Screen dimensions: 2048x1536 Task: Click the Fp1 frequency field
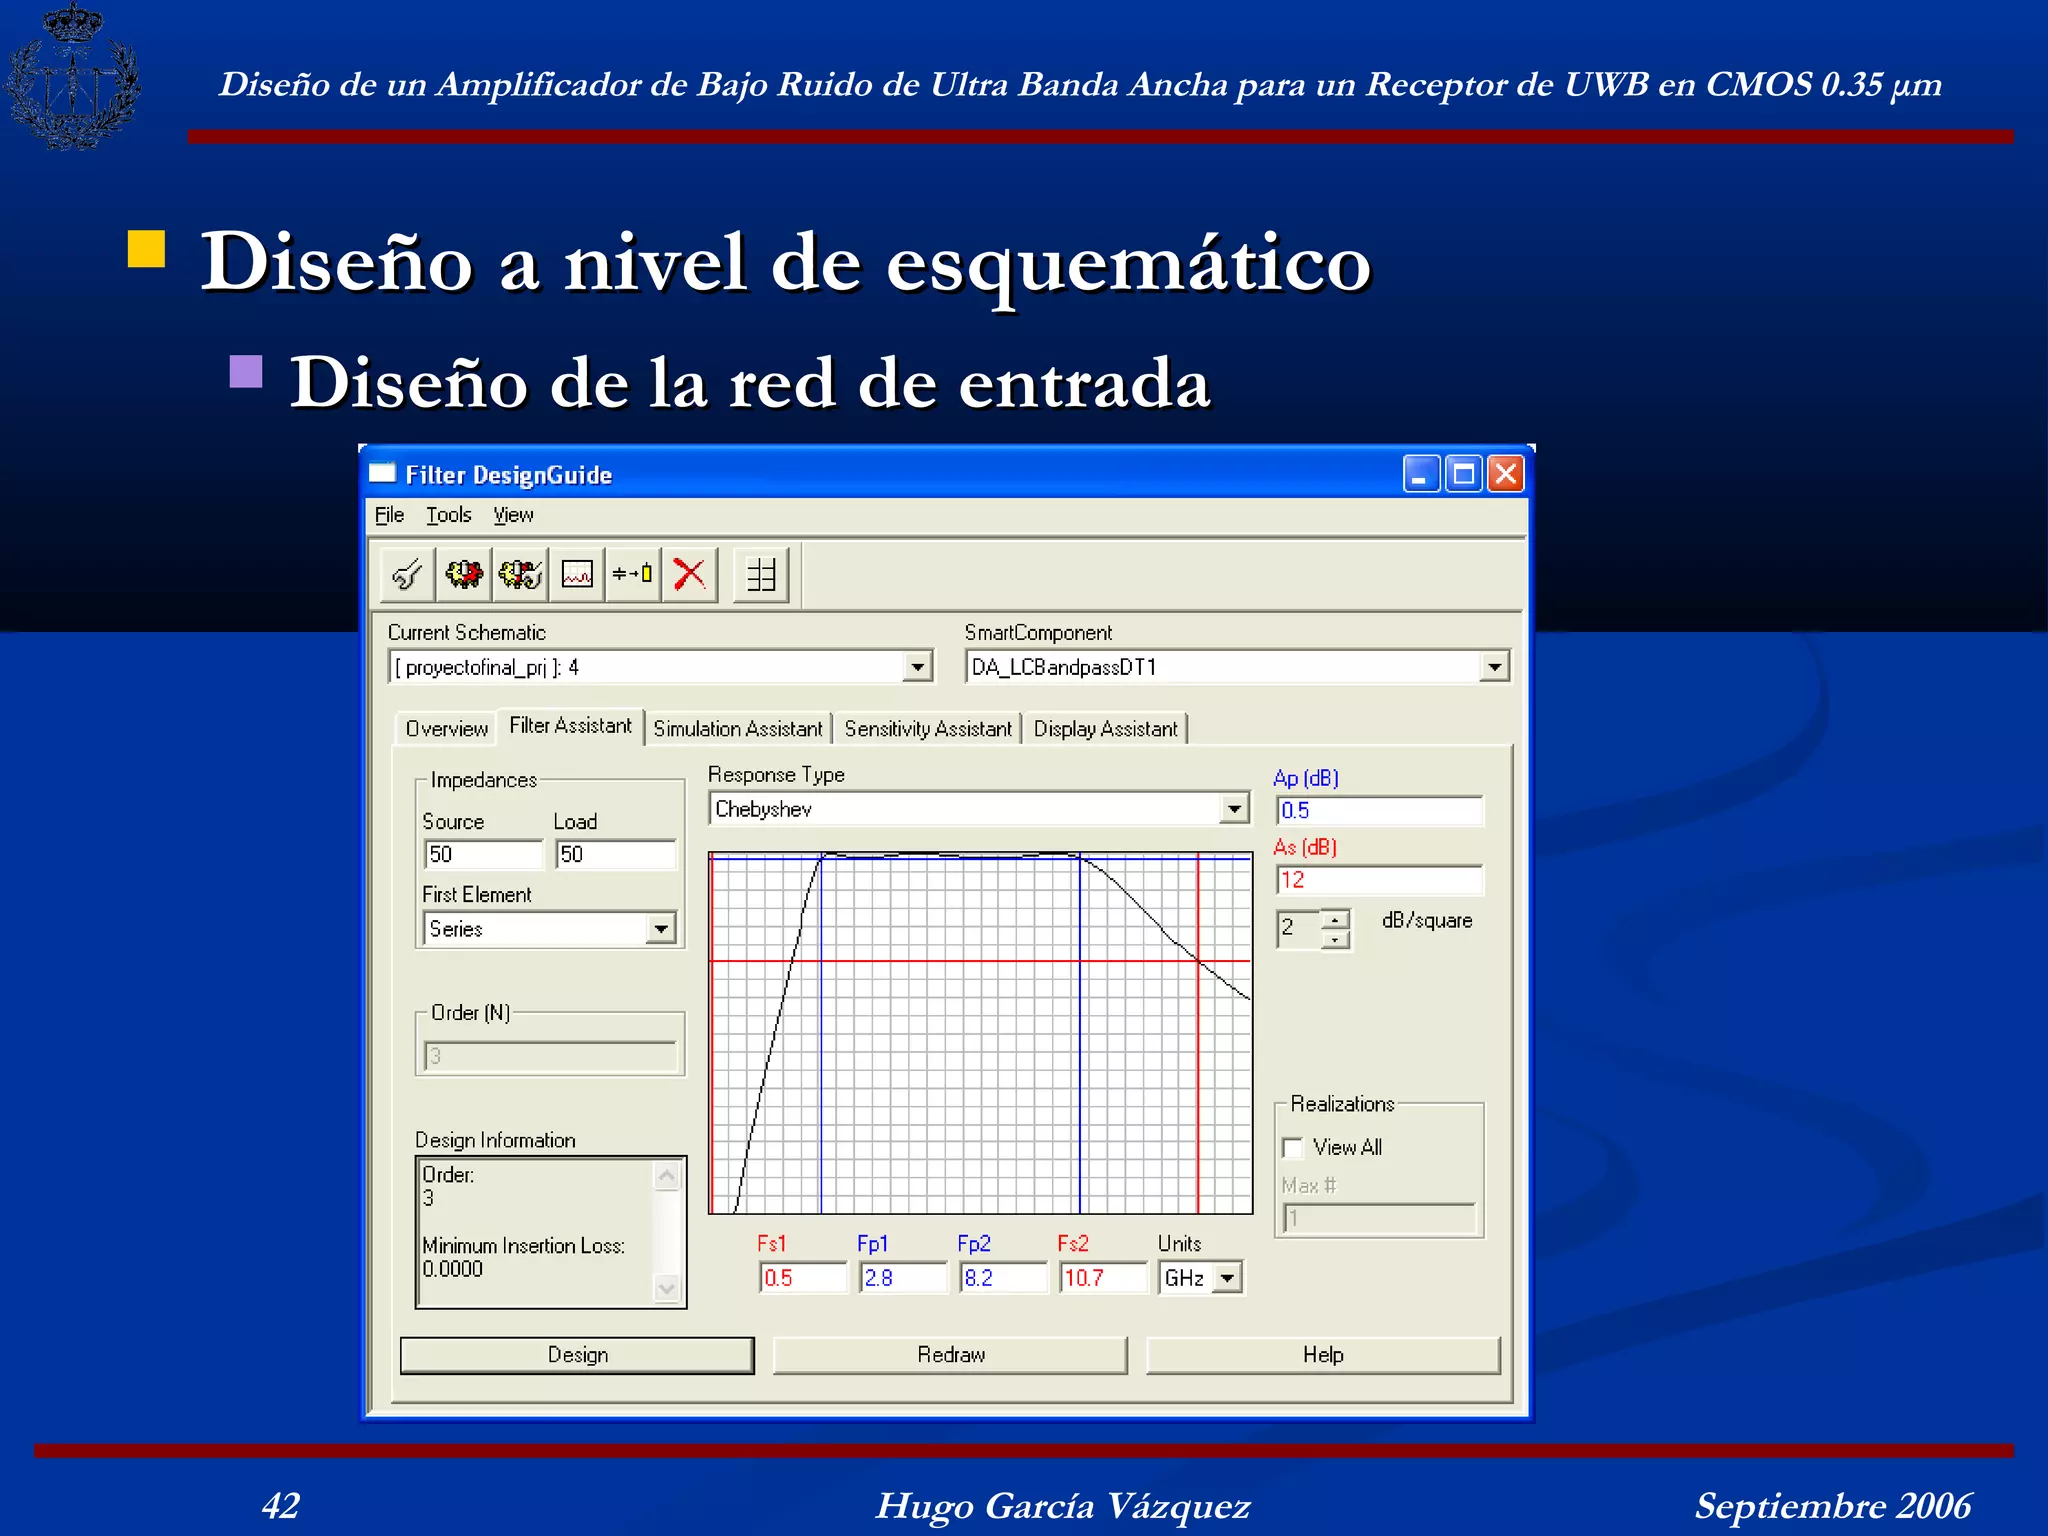pos(903,1278)
